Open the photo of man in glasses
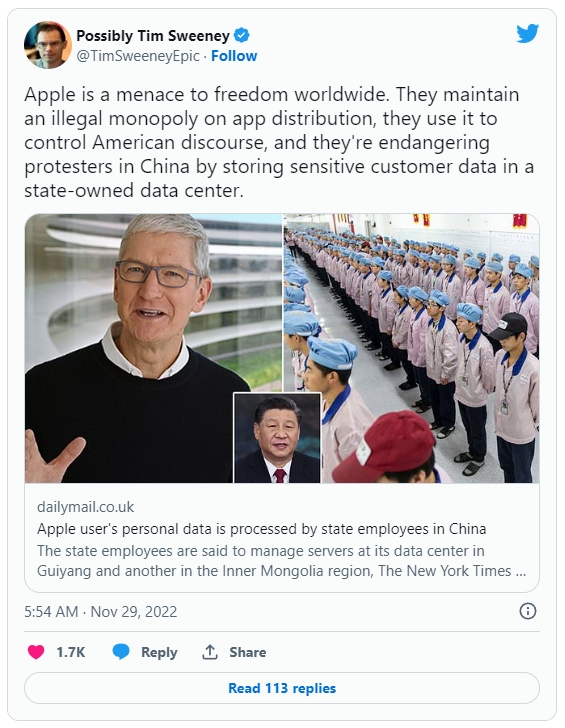Screen dimensions: 565x728 pos(154,348)
